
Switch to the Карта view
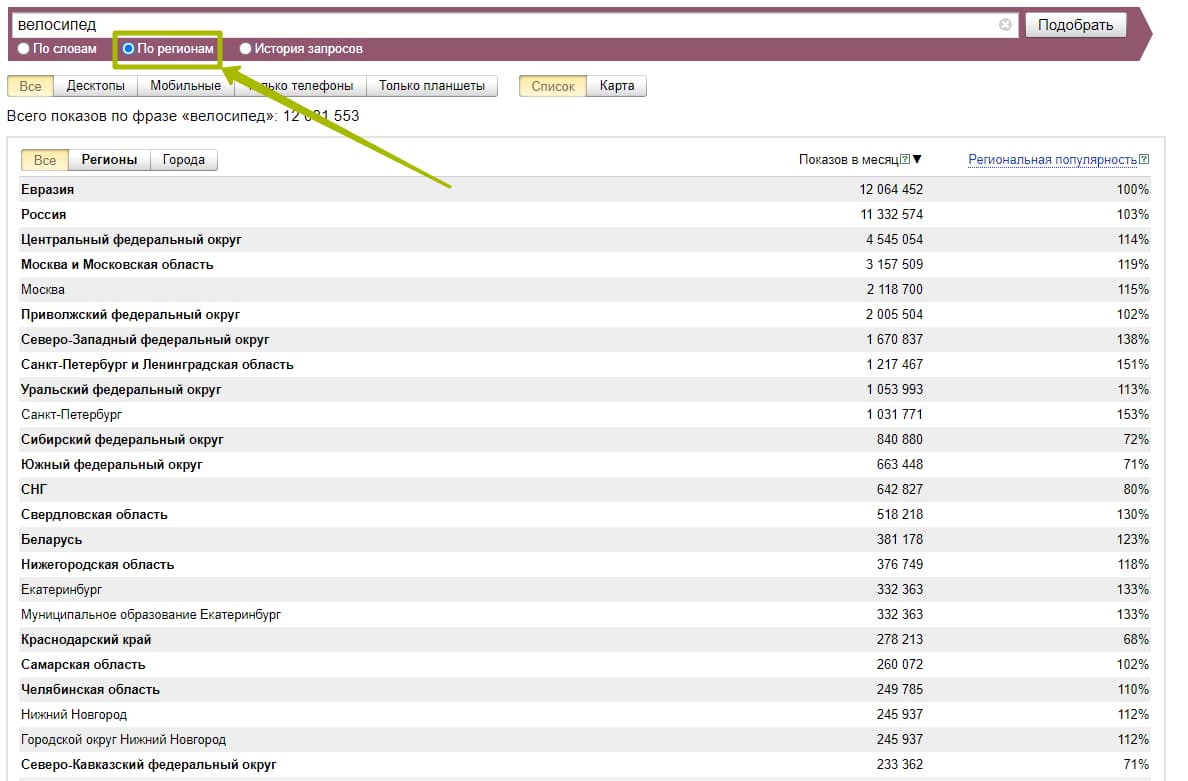(617, 86)
